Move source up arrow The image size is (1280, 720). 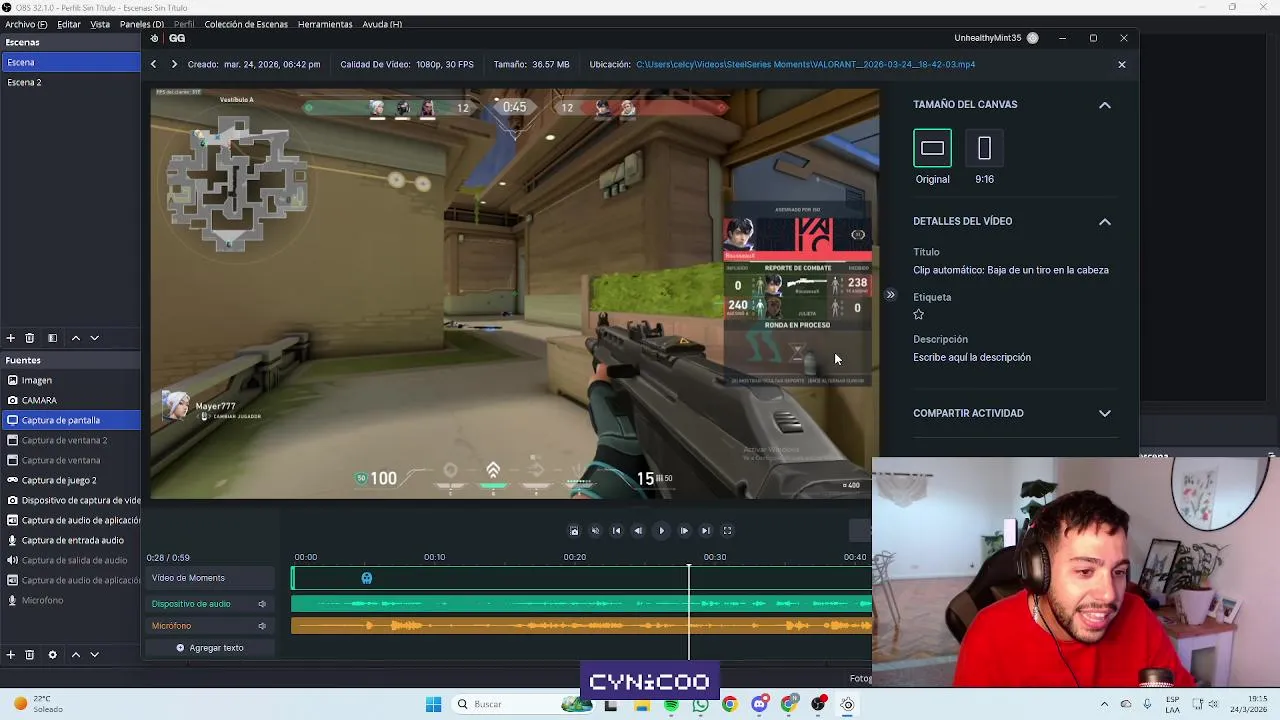click(75, 655)
